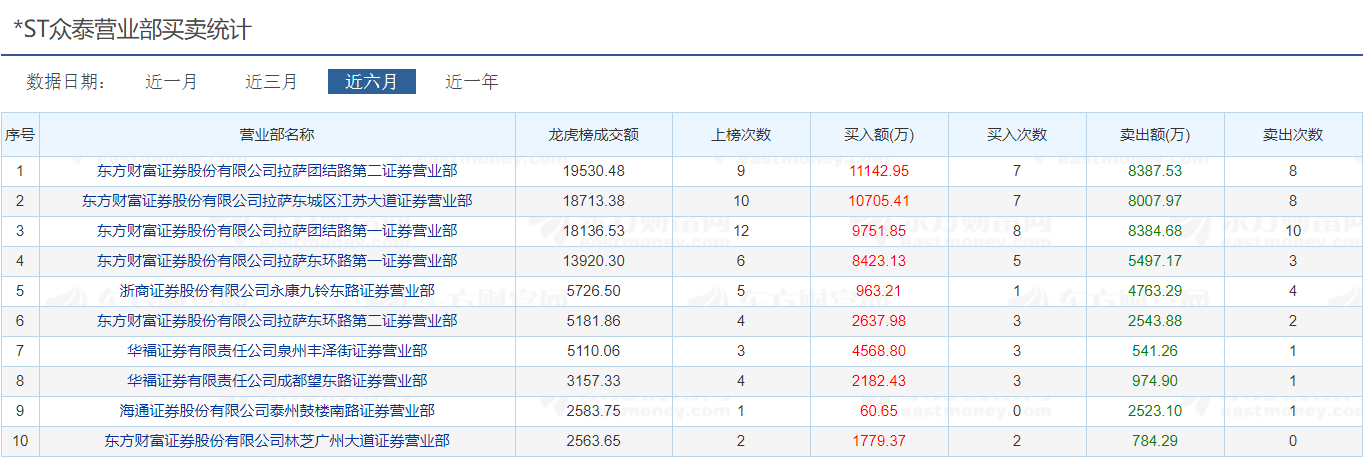
Task: Switch to the 近一月 date range tab
Action: click(172, 82)
